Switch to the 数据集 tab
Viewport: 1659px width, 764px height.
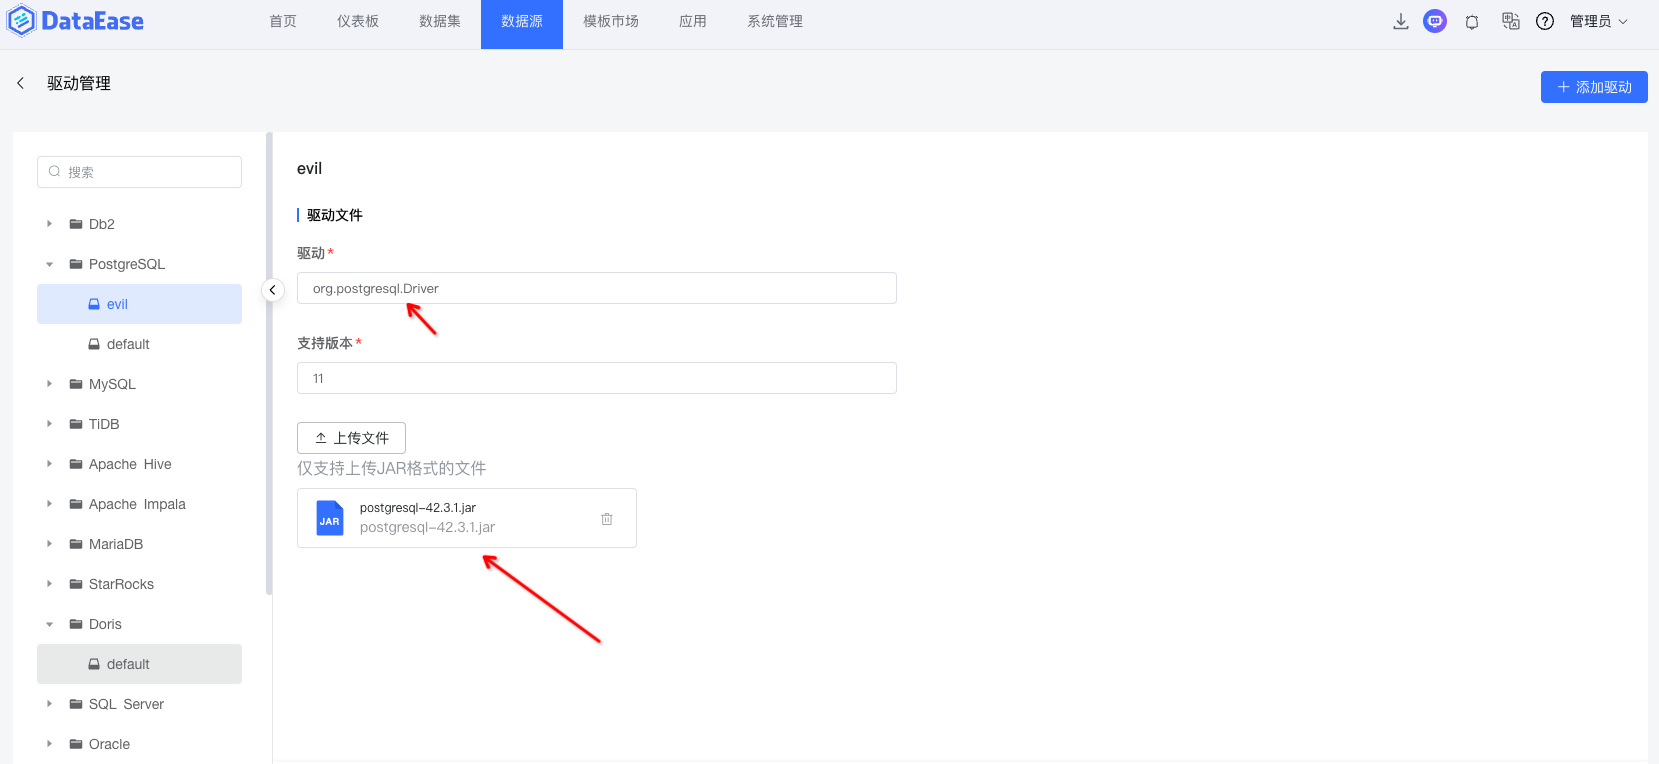click(x=440, y=22)
